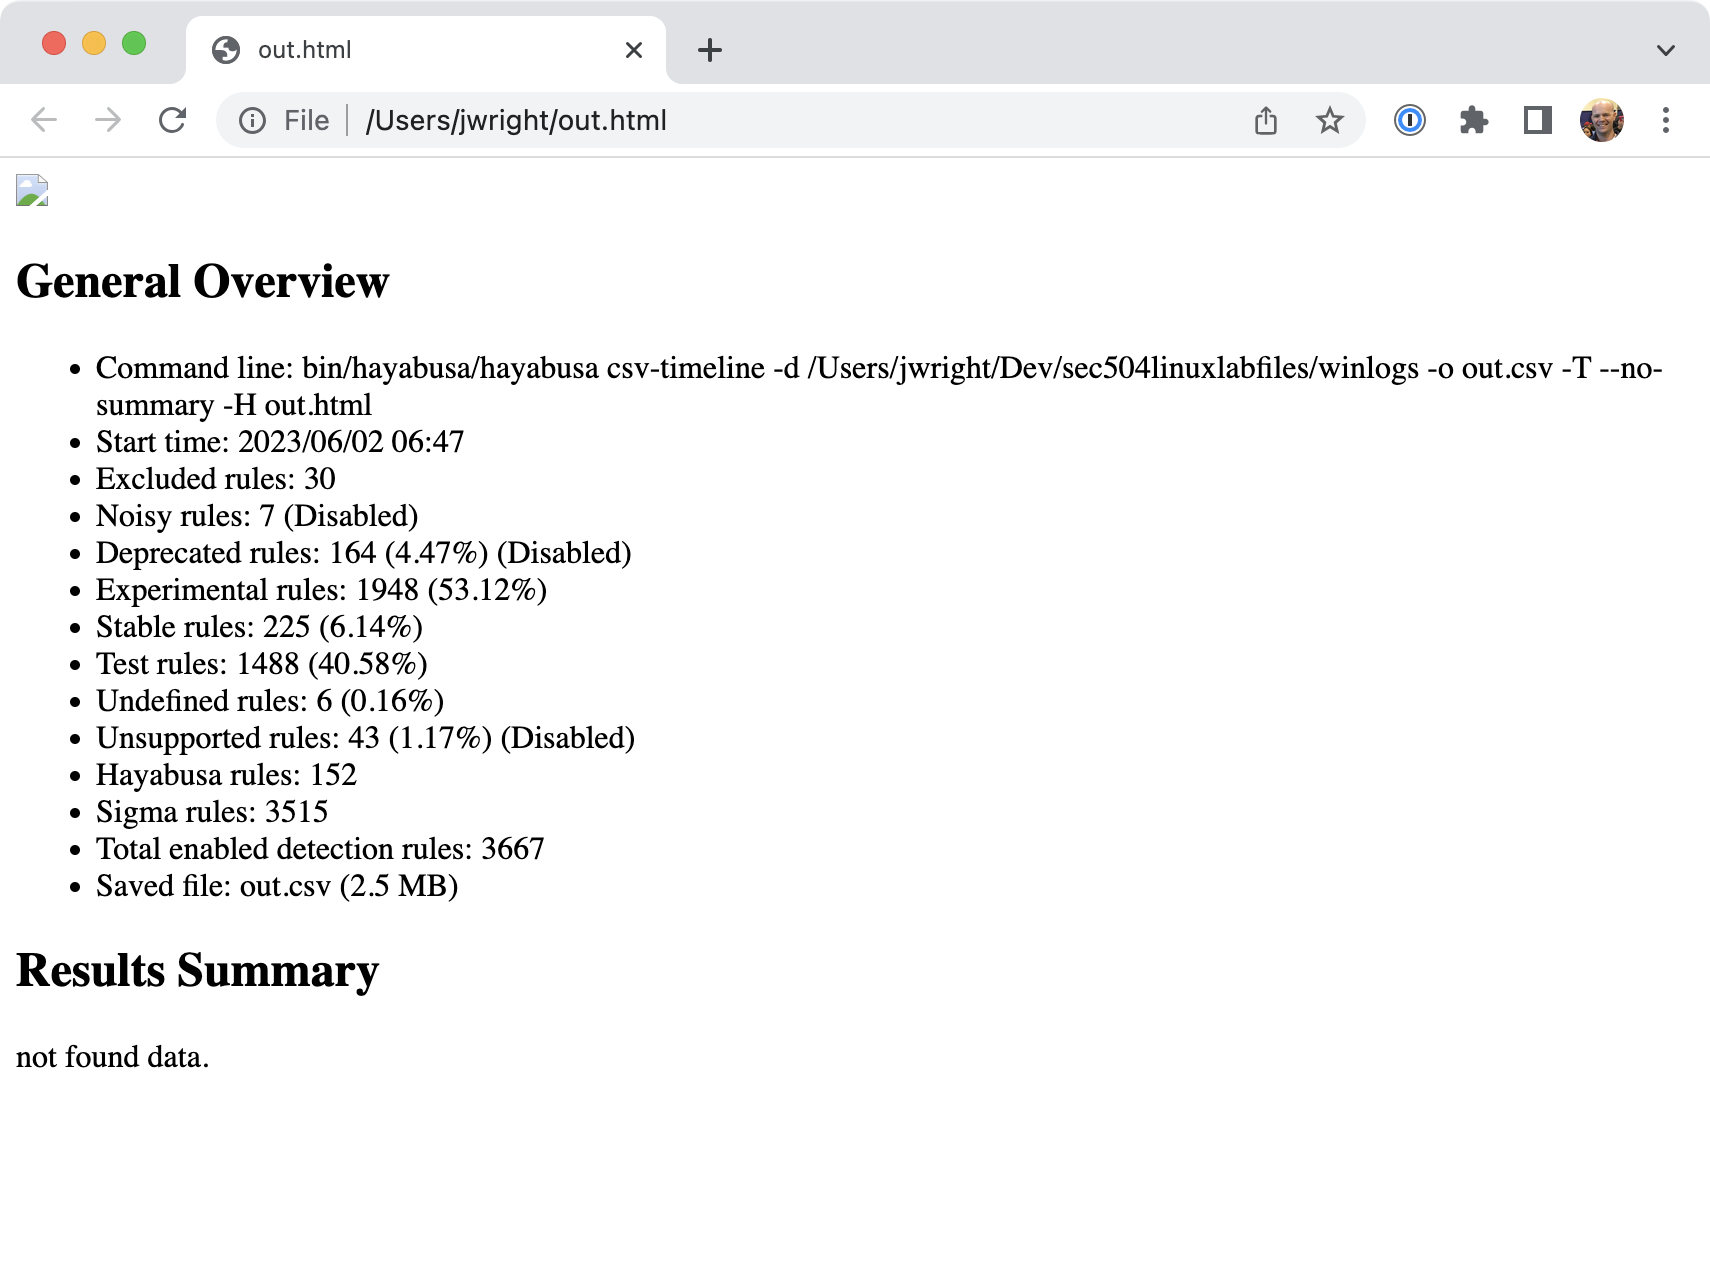
Task: Go forward using the forward arrow icon
Action: 108,120
